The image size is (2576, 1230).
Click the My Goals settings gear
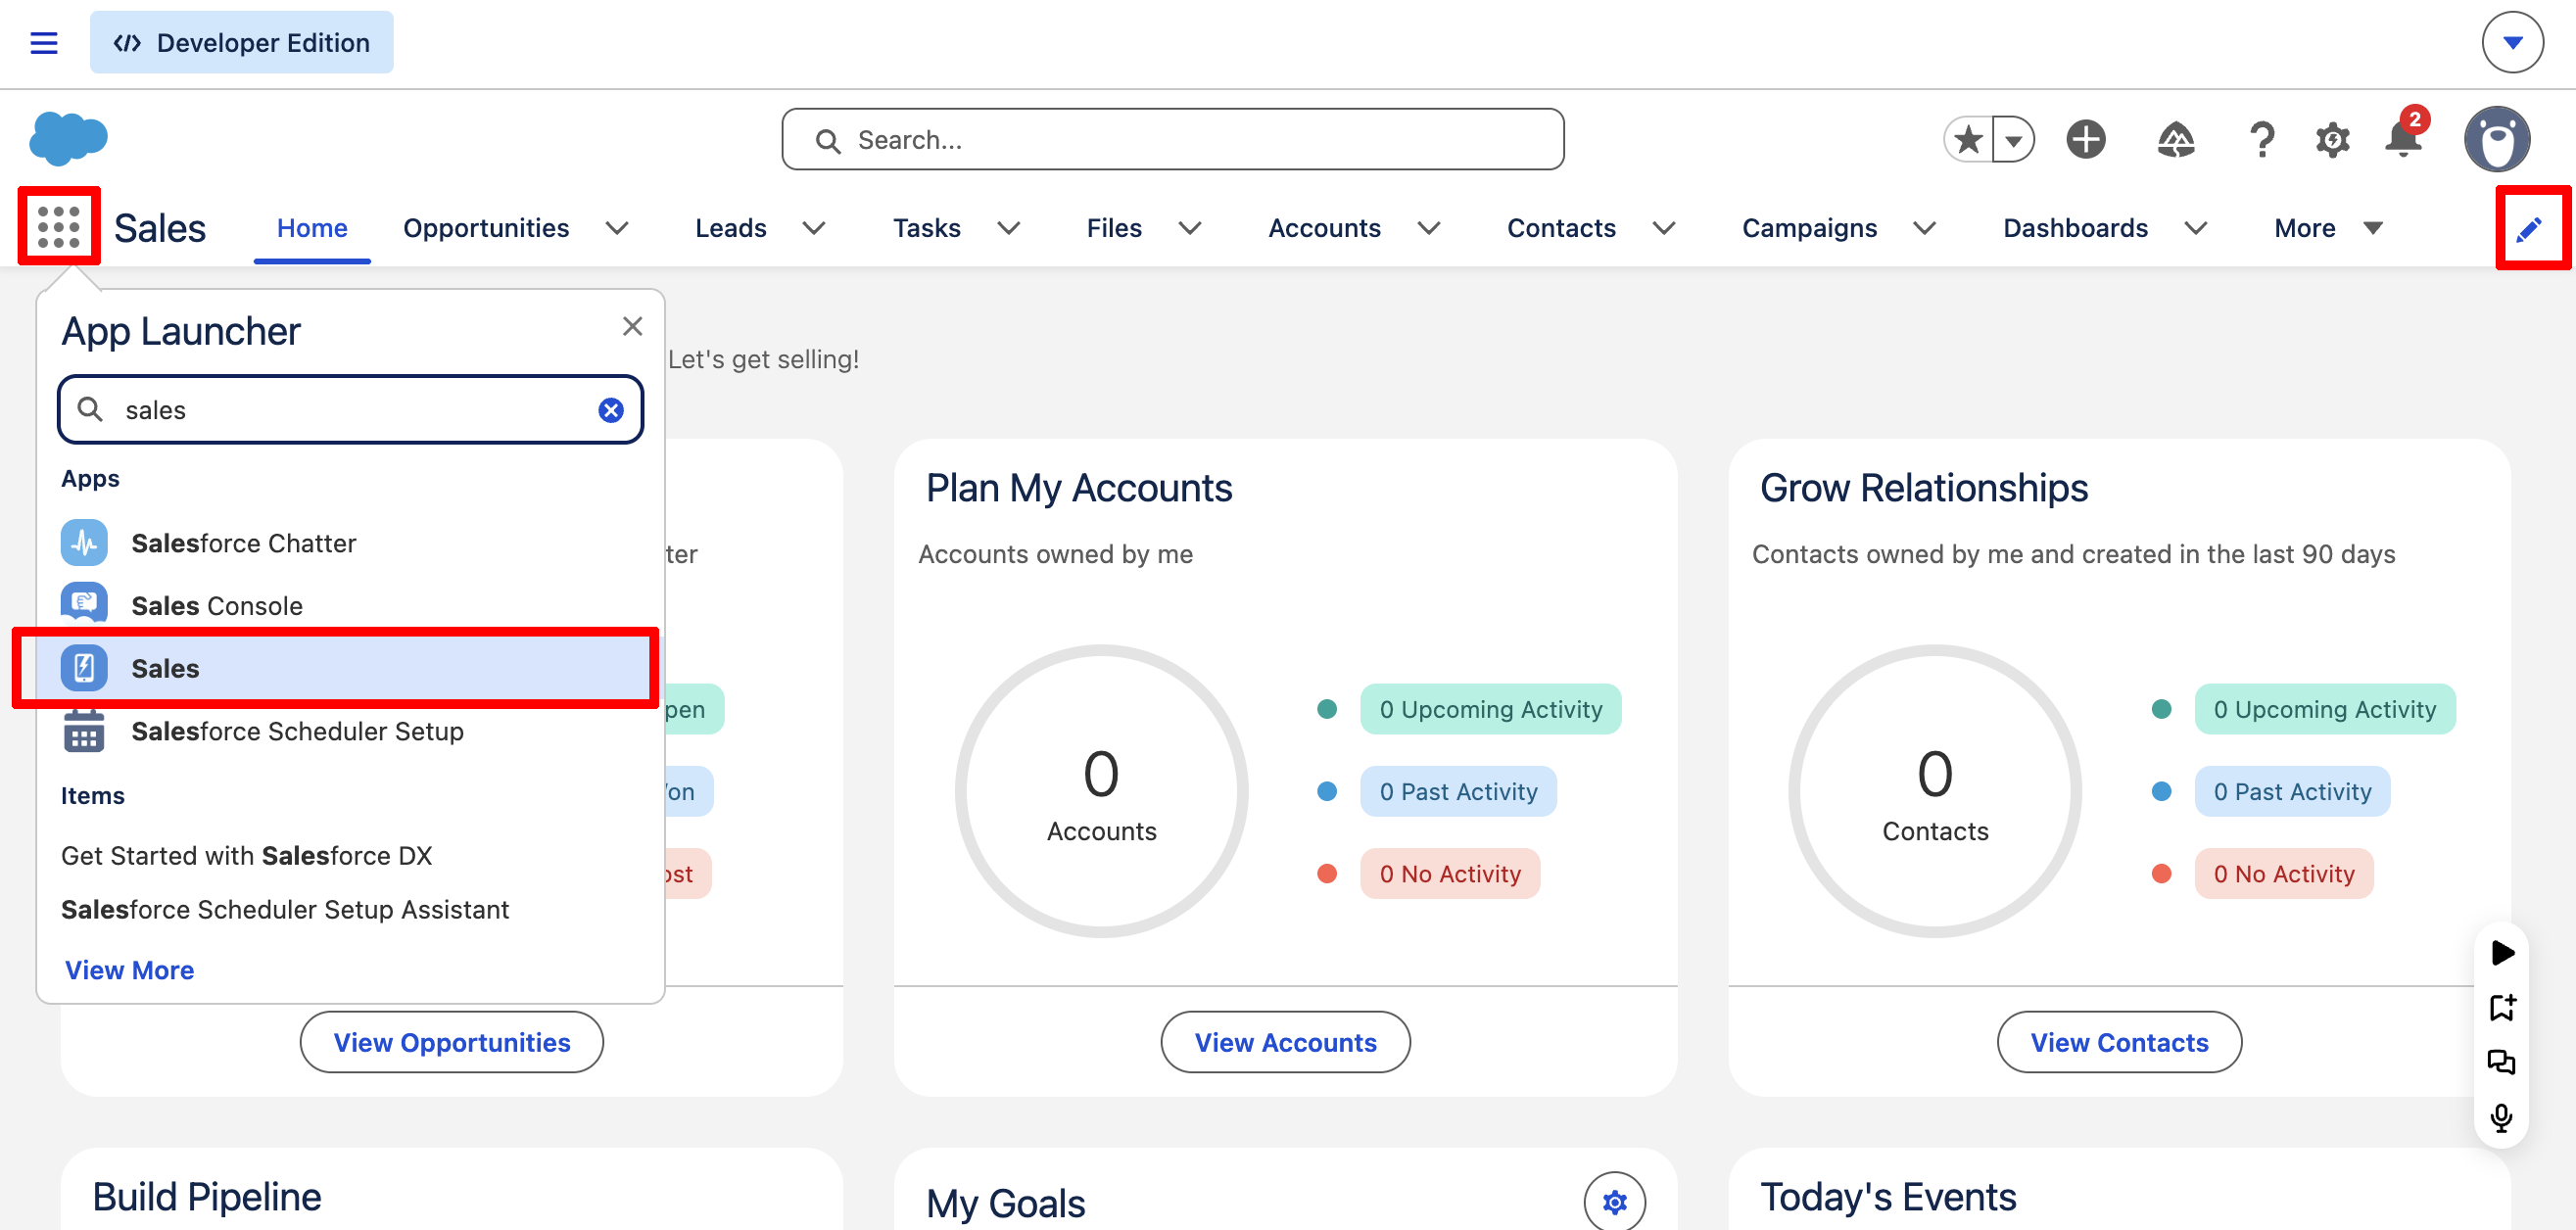click(1614, 1200)
